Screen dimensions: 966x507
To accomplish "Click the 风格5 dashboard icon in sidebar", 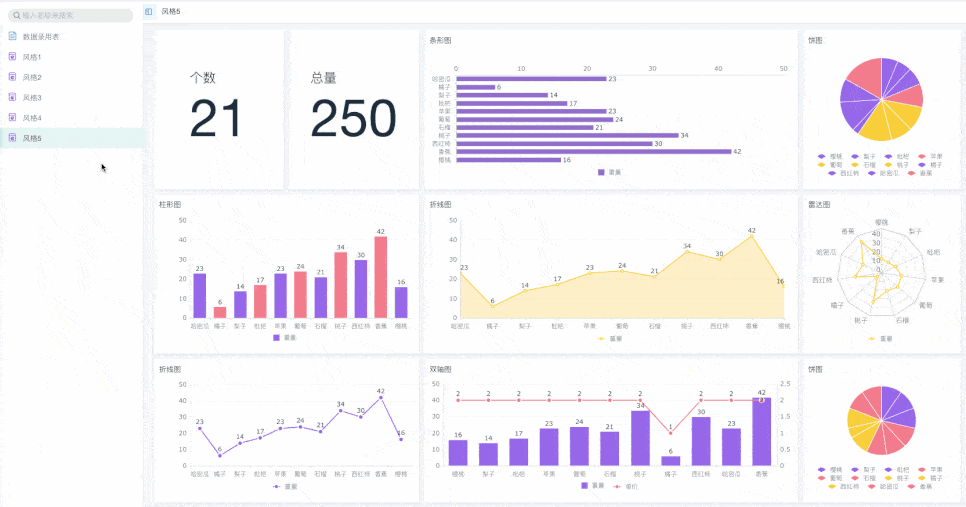I will 12,138.
